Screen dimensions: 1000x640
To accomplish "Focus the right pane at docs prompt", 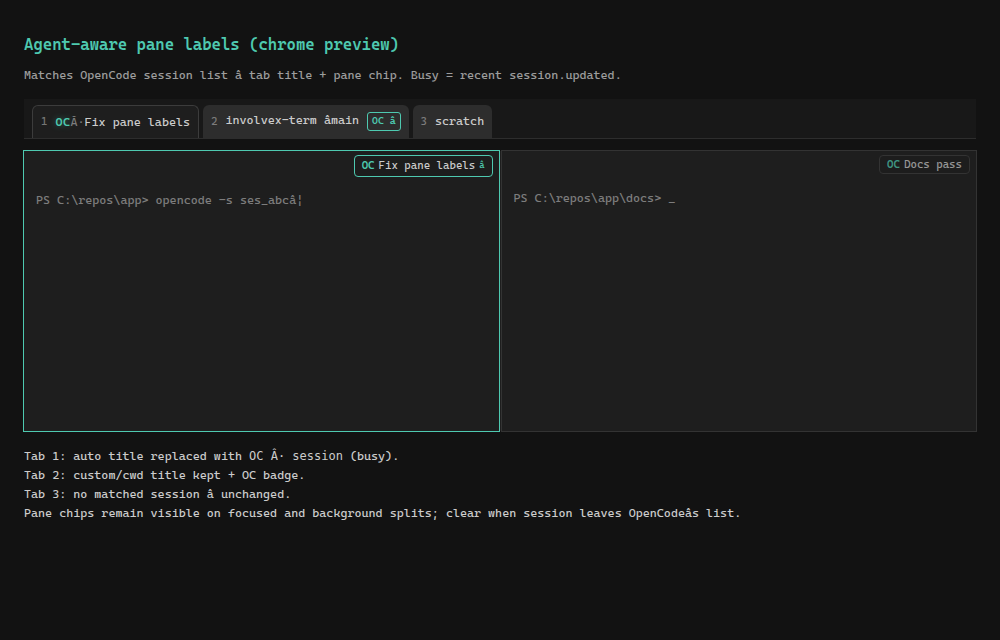I will click(x=739, y=291).
